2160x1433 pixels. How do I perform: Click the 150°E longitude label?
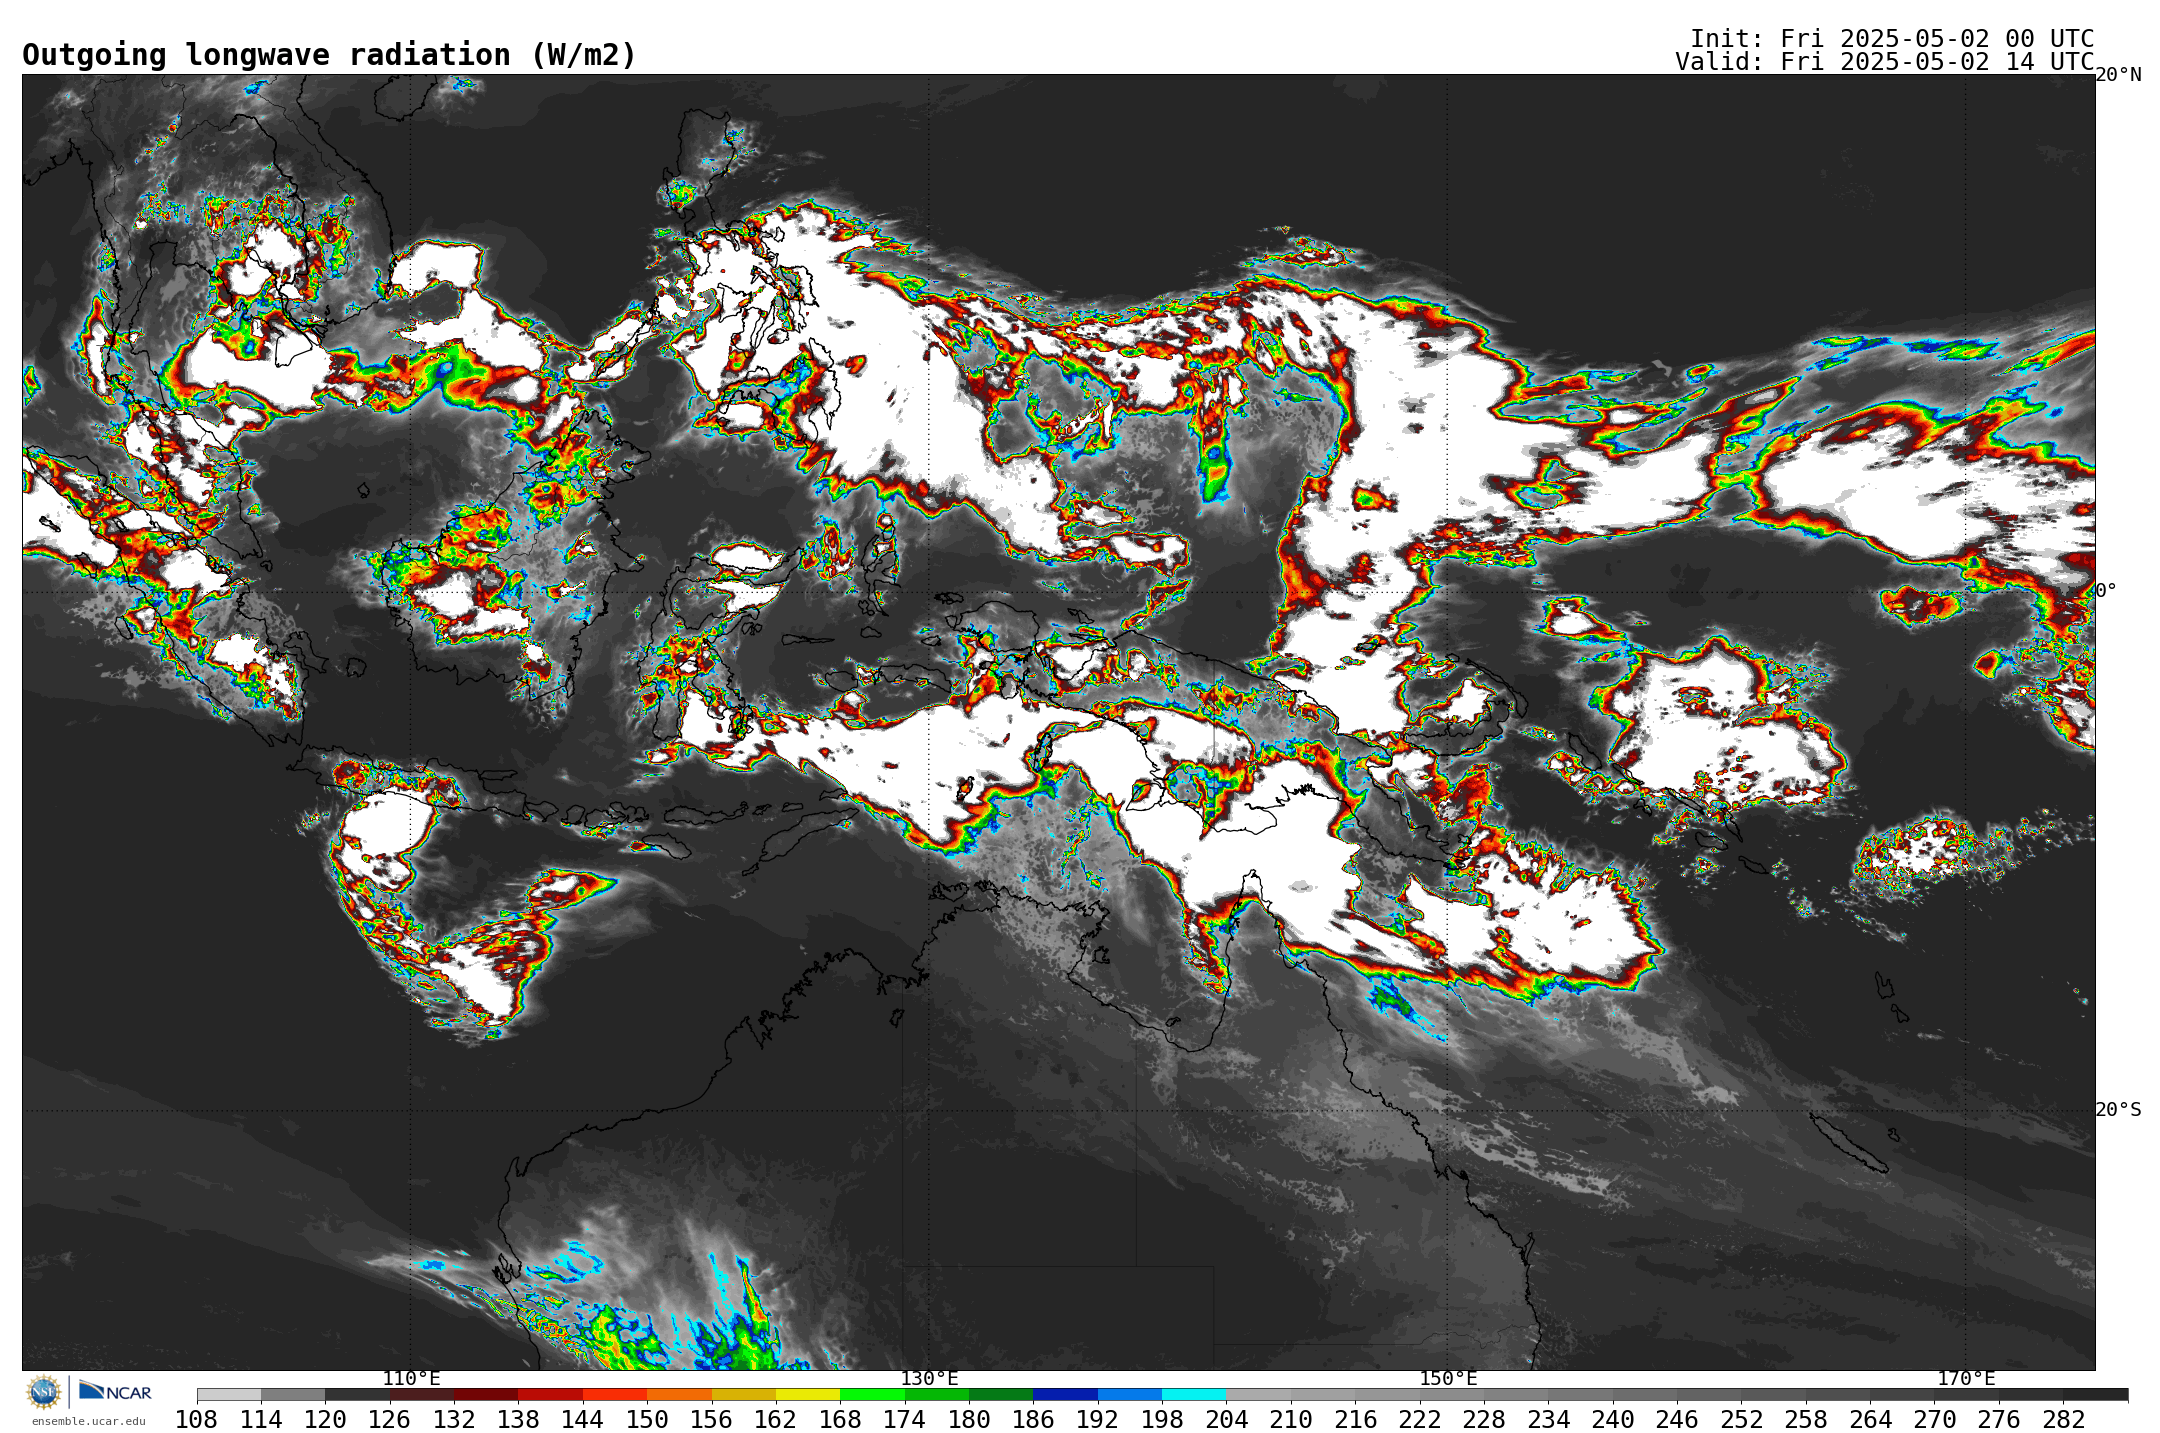click(x=1448, y=1378)
